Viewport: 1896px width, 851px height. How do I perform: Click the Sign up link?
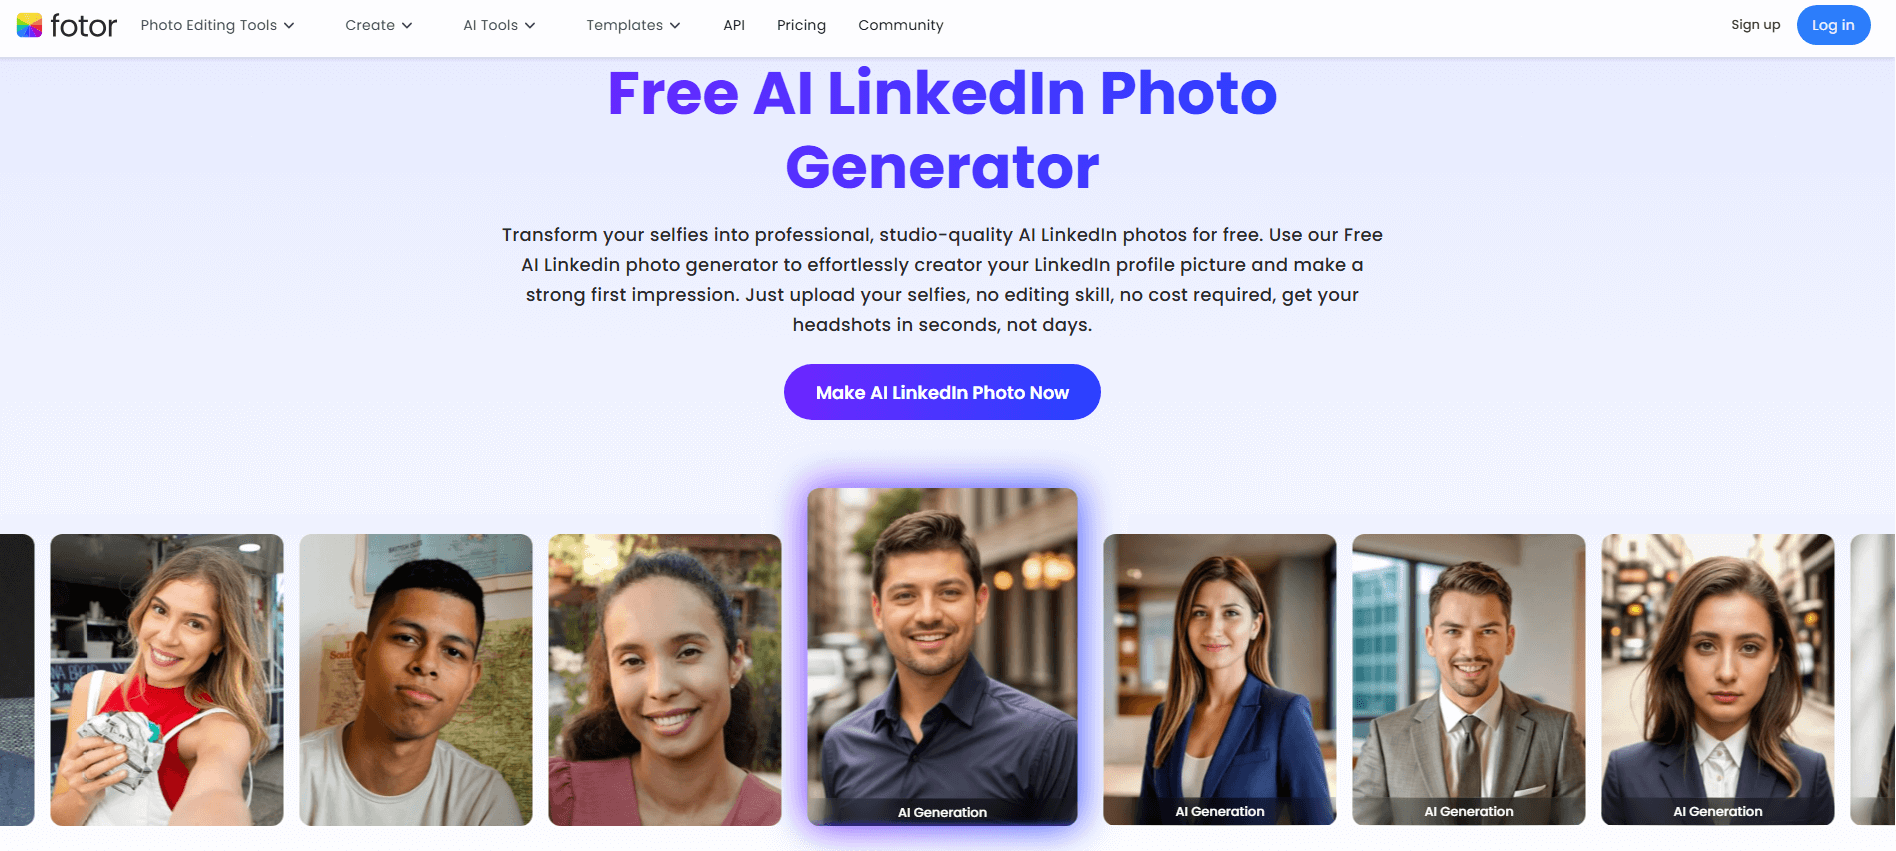pyautogui.click(x=1755, y=25)
